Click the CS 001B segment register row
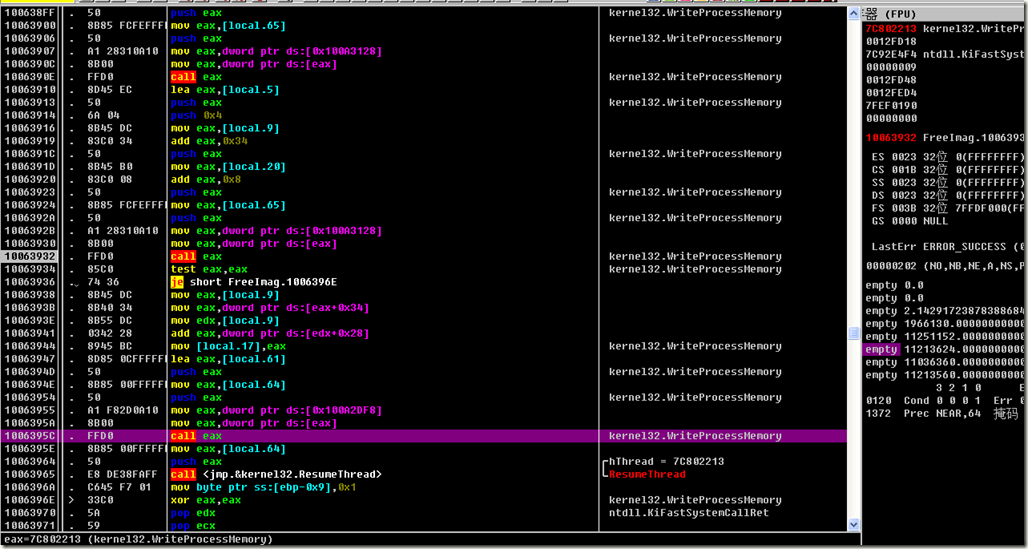The height and width of the screenshot is (549, 1028). pyautogui.click(x=948, y=170)
